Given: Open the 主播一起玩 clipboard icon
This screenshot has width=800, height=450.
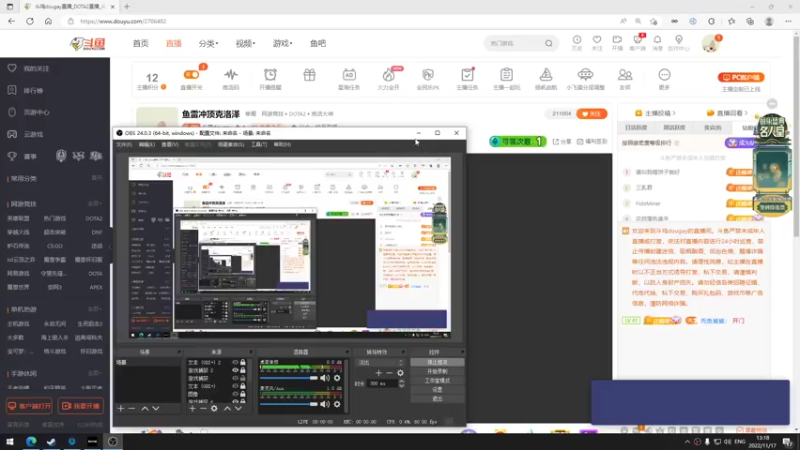Looking at the screenshot, I should coord(506,74).
